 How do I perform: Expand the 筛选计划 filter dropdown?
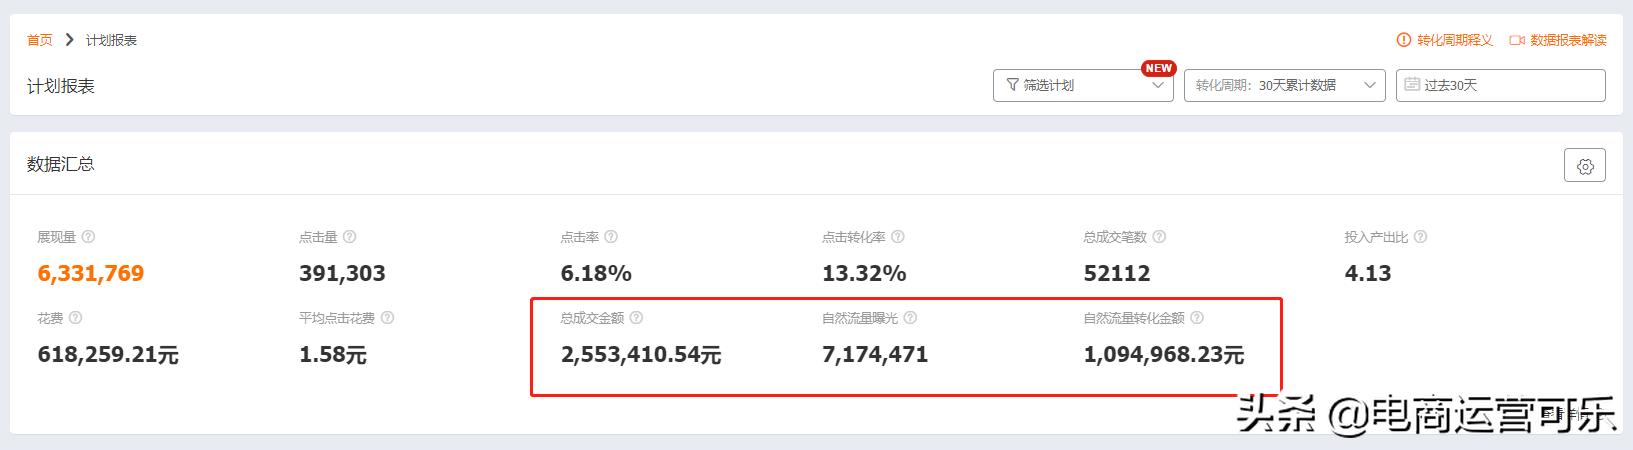pyautogui.click(x=1083, y=86)
